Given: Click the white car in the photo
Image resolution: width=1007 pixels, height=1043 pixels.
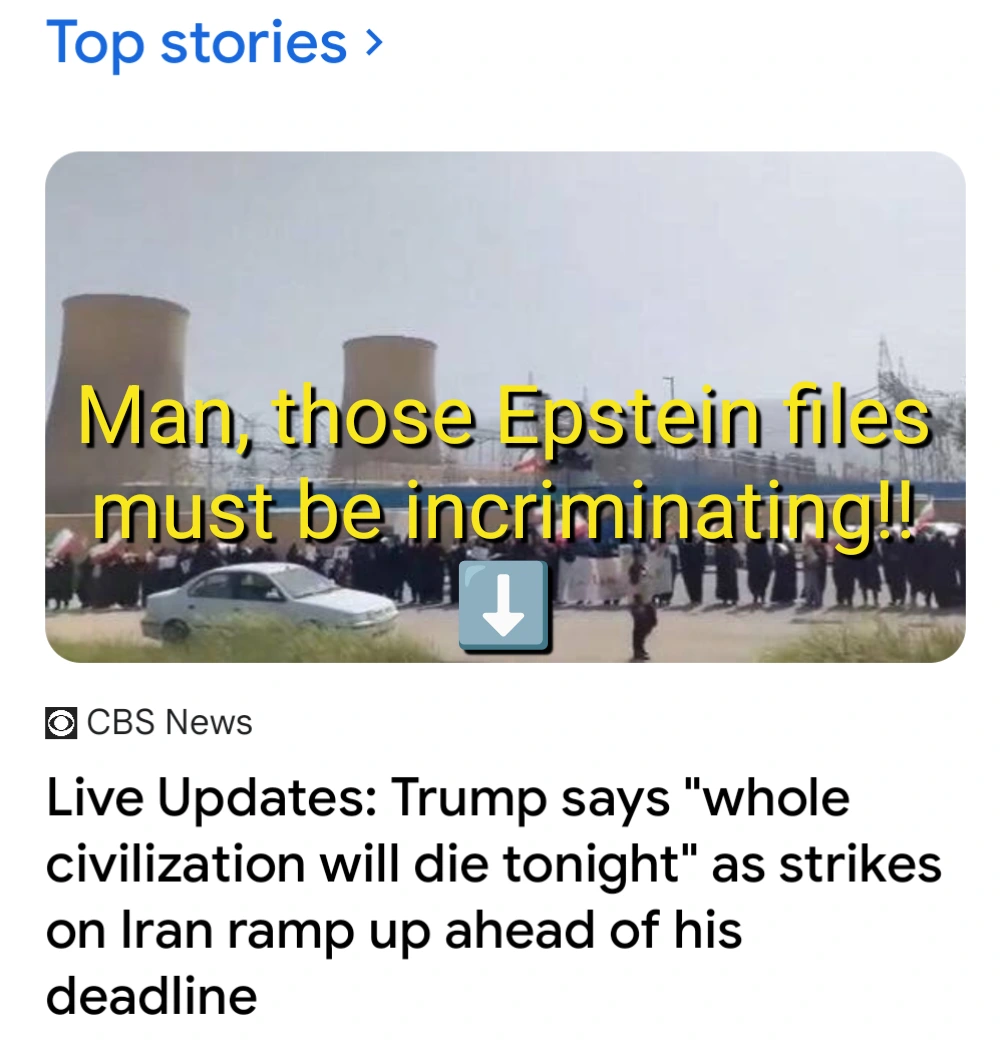Looking at the screenshot, I should click(268, 600).
